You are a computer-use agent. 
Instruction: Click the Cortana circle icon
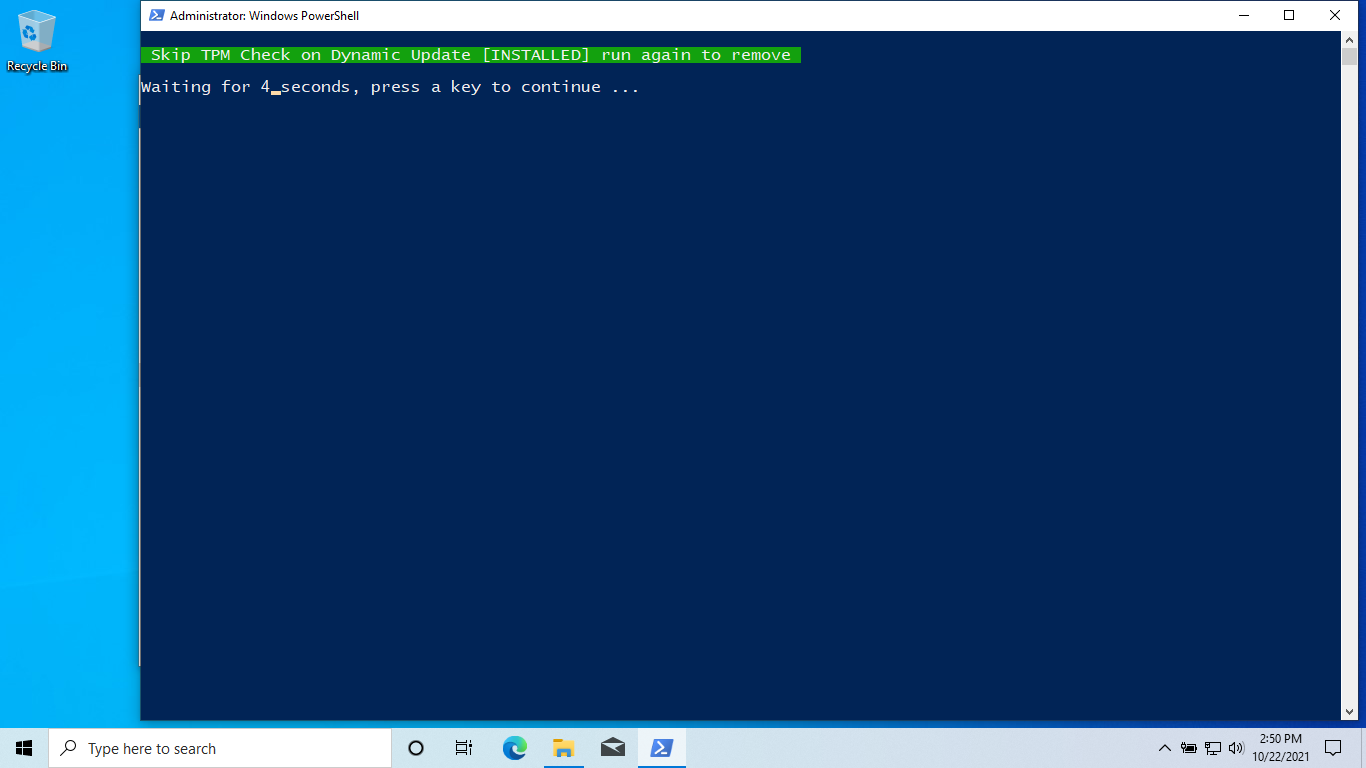pyautogui.click(x=416, y=748)
